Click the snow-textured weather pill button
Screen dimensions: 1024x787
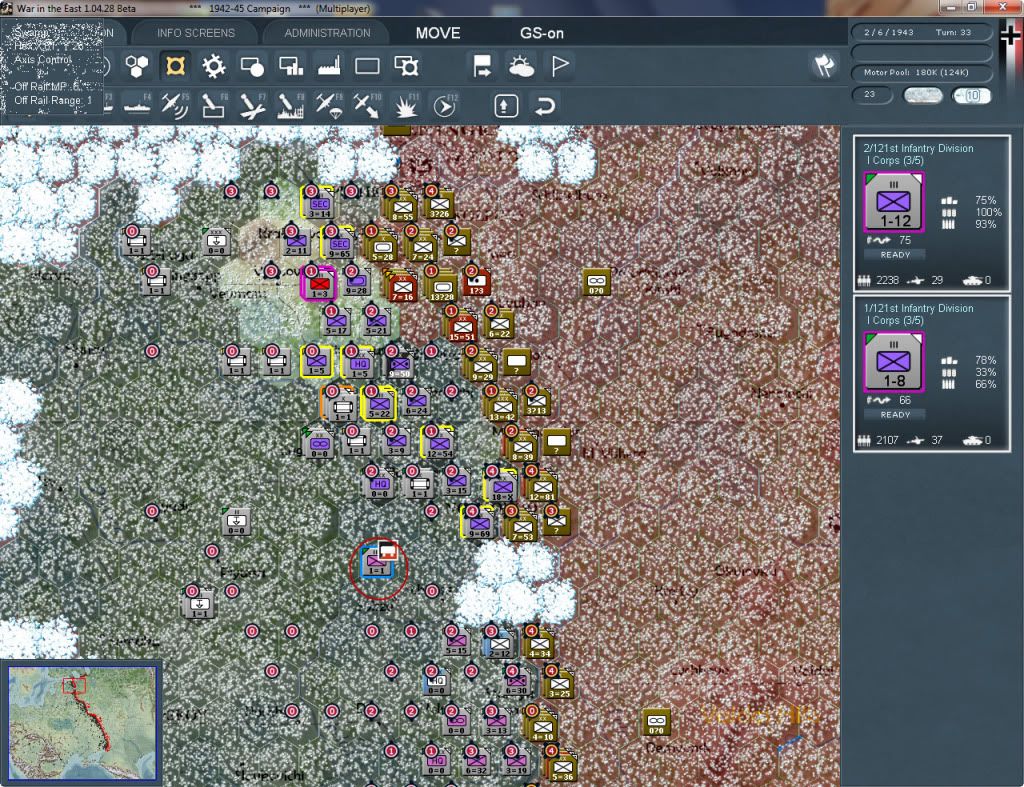coord(922,95)
